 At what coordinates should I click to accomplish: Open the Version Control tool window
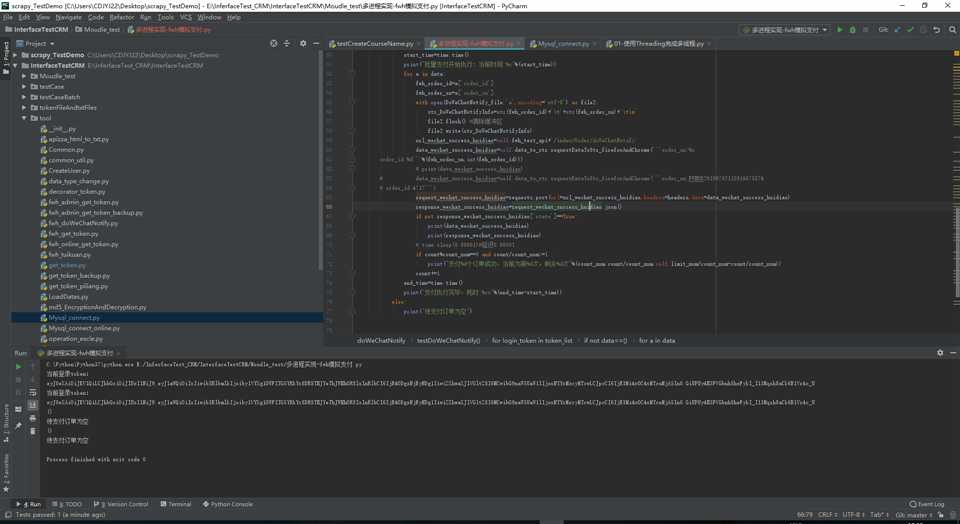[x=121, y=504]
